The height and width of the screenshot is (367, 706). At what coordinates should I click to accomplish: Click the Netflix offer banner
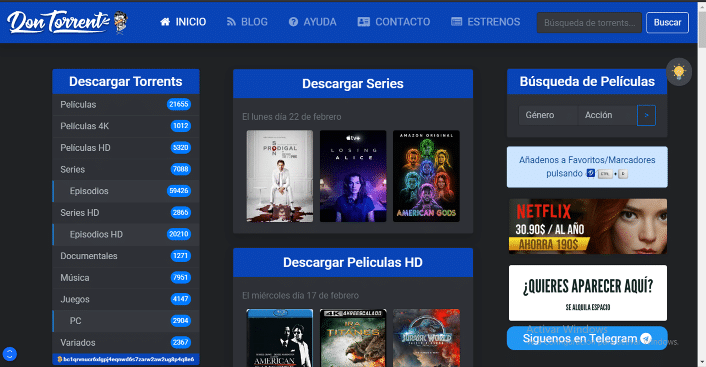588,227
